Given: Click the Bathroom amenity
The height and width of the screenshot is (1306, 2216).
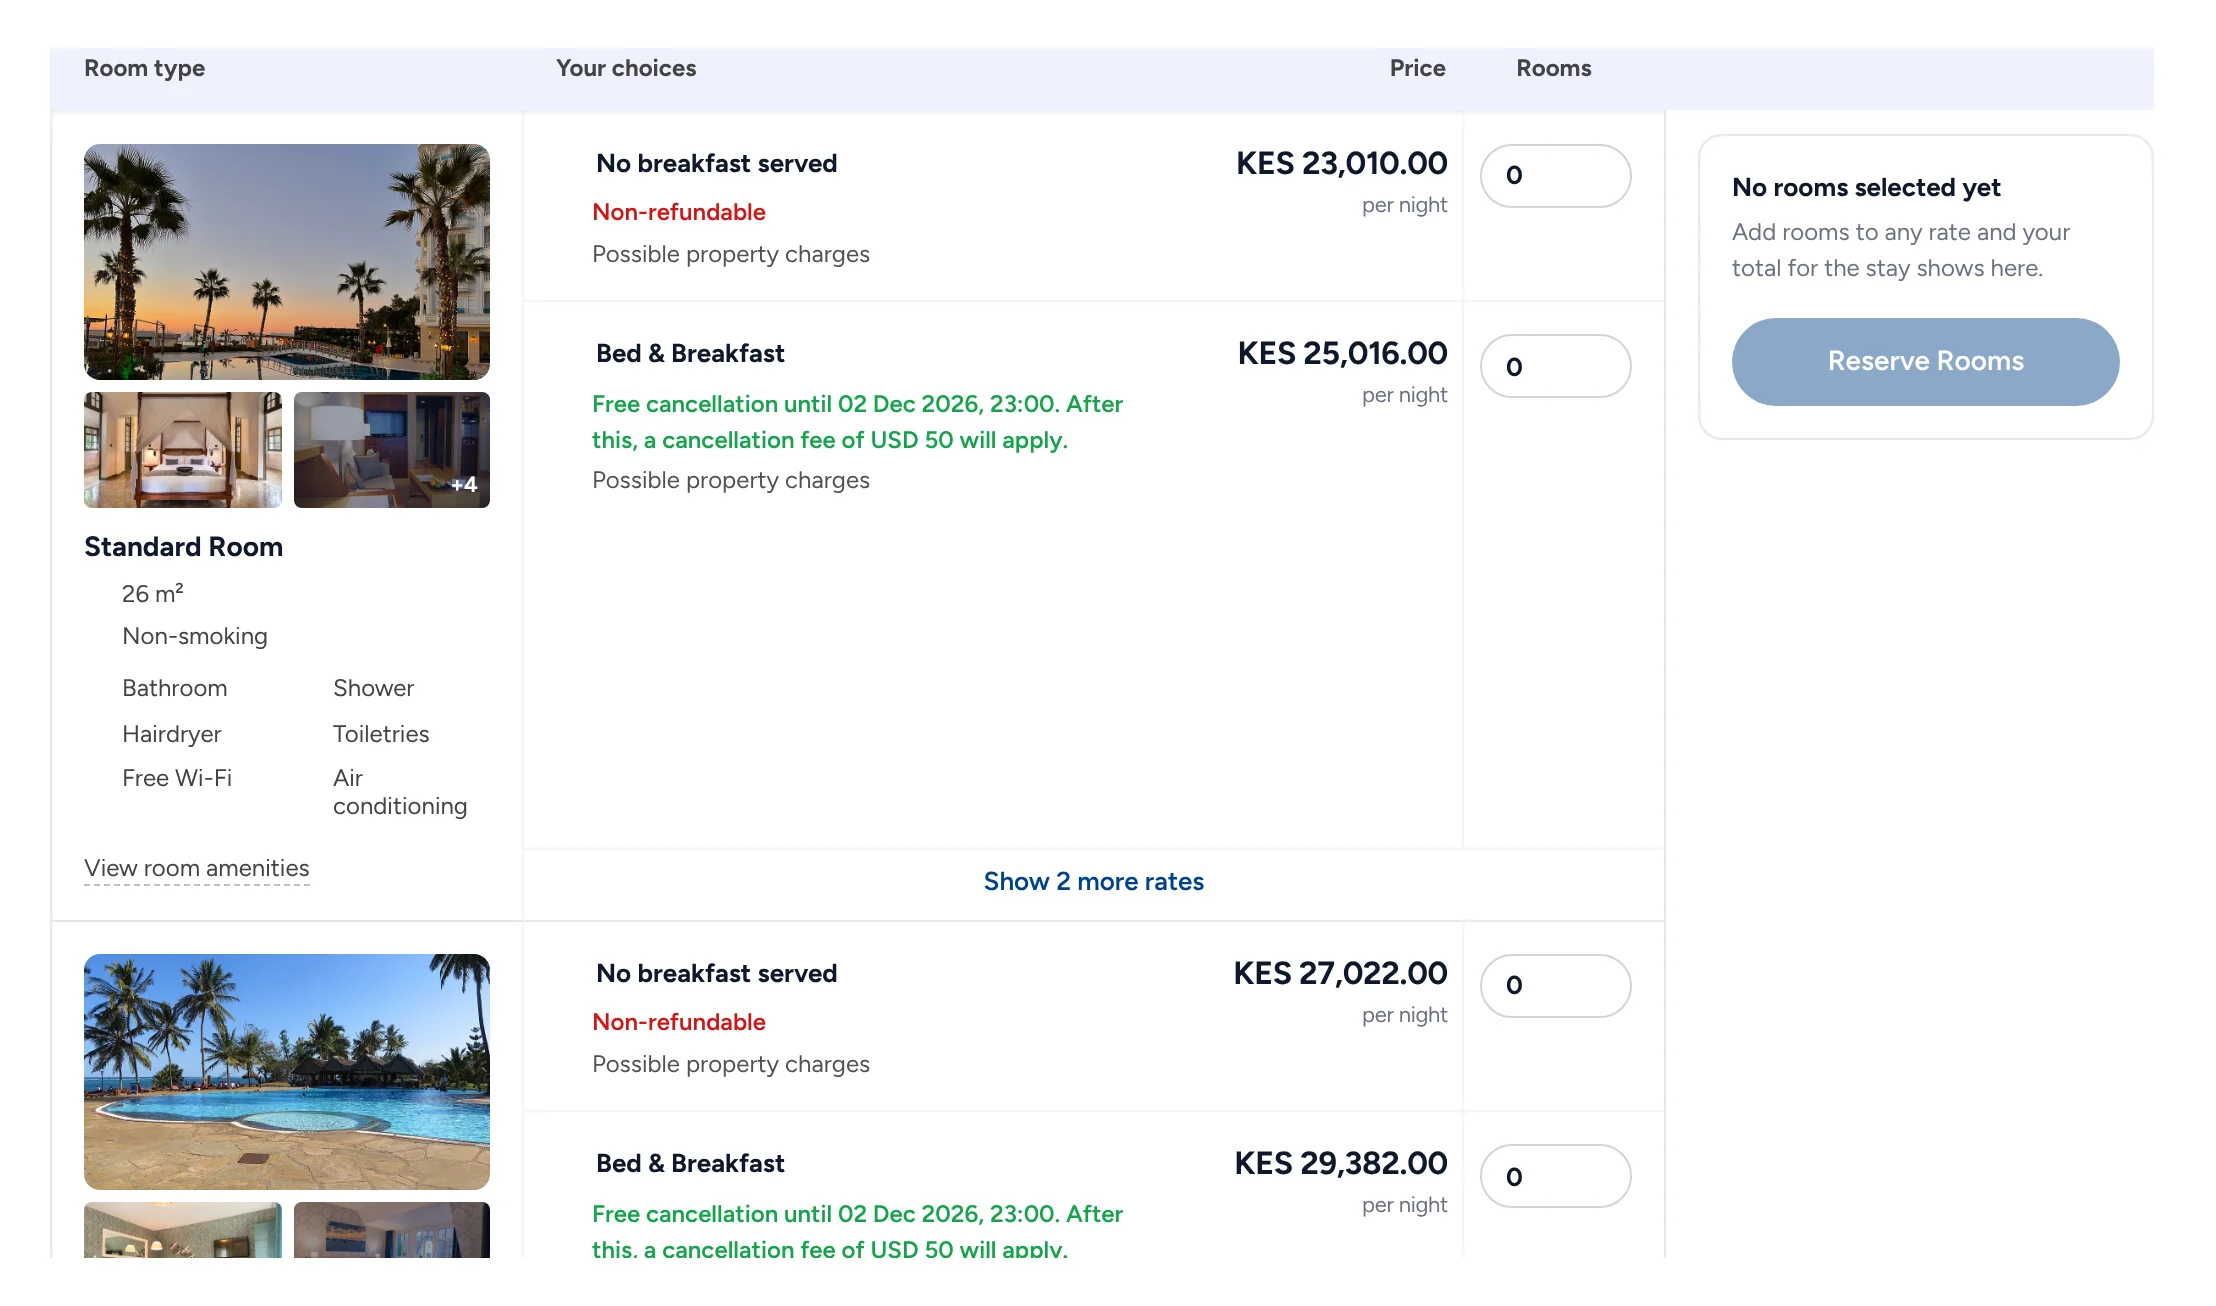Looking at the screenshot, I should (x=175, y=688).
